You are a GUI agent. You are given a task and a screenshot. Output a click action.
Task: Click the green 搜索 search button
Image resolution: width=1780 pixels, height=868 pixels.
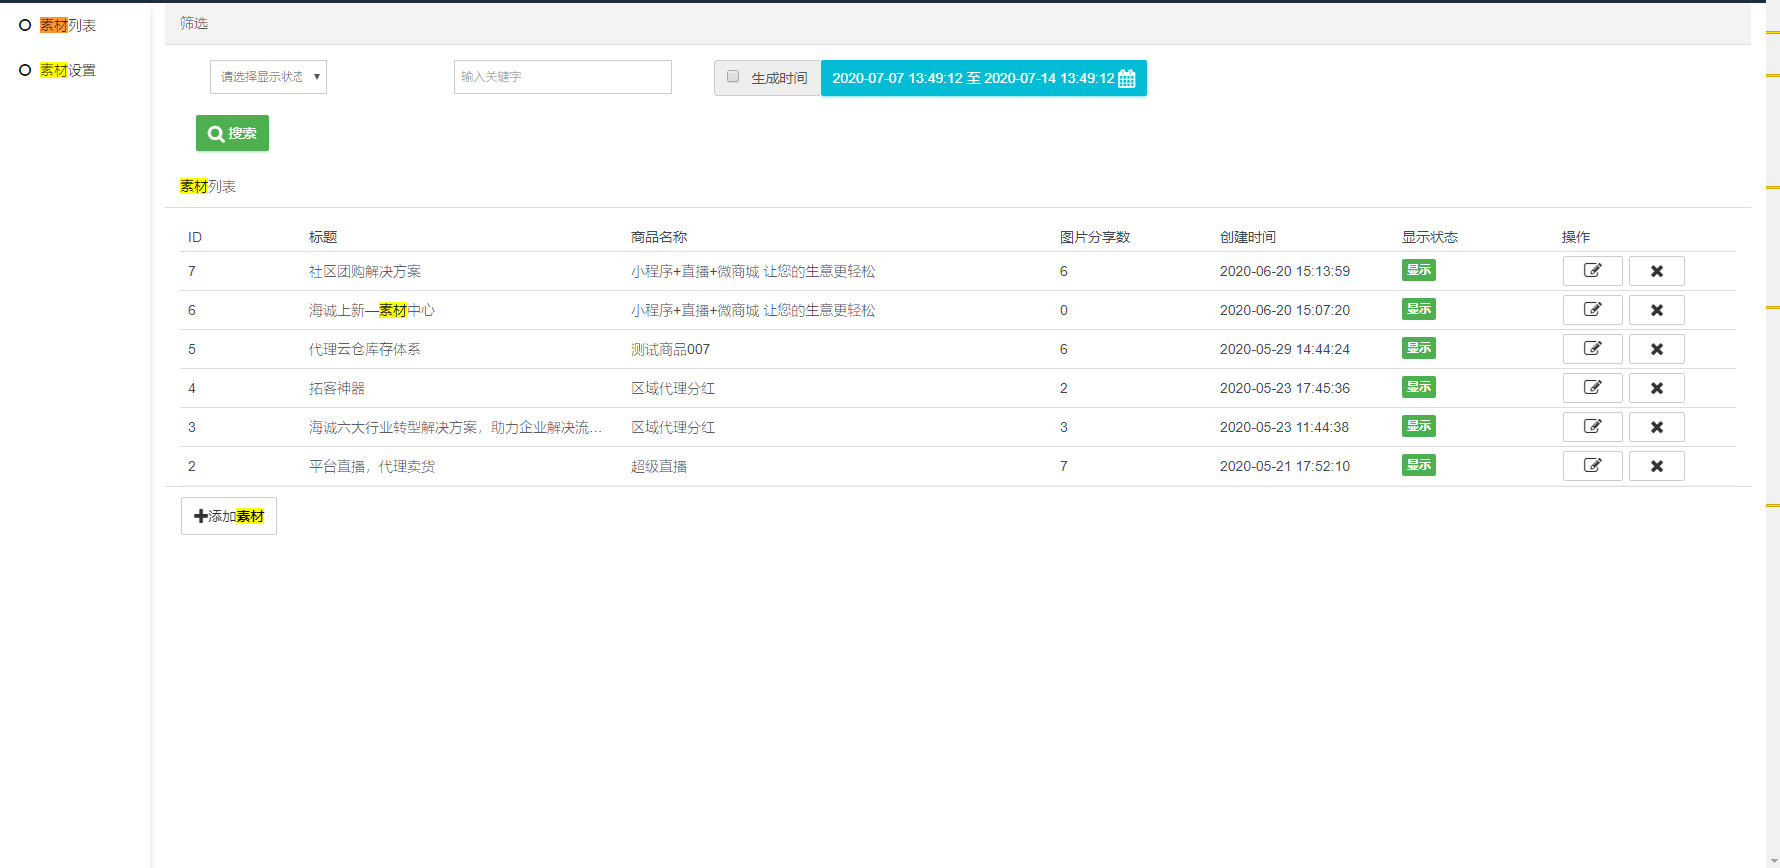click(x=232, y=133)
